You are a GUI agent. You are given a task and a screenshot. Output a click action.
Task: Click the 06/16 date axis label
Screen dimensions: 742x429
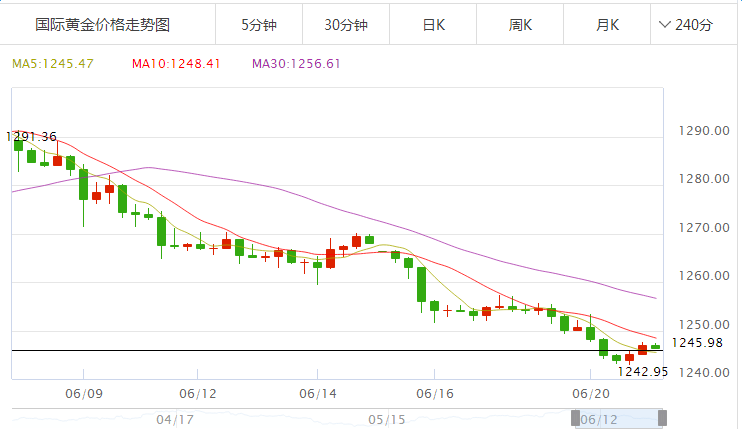click(433, 394)
